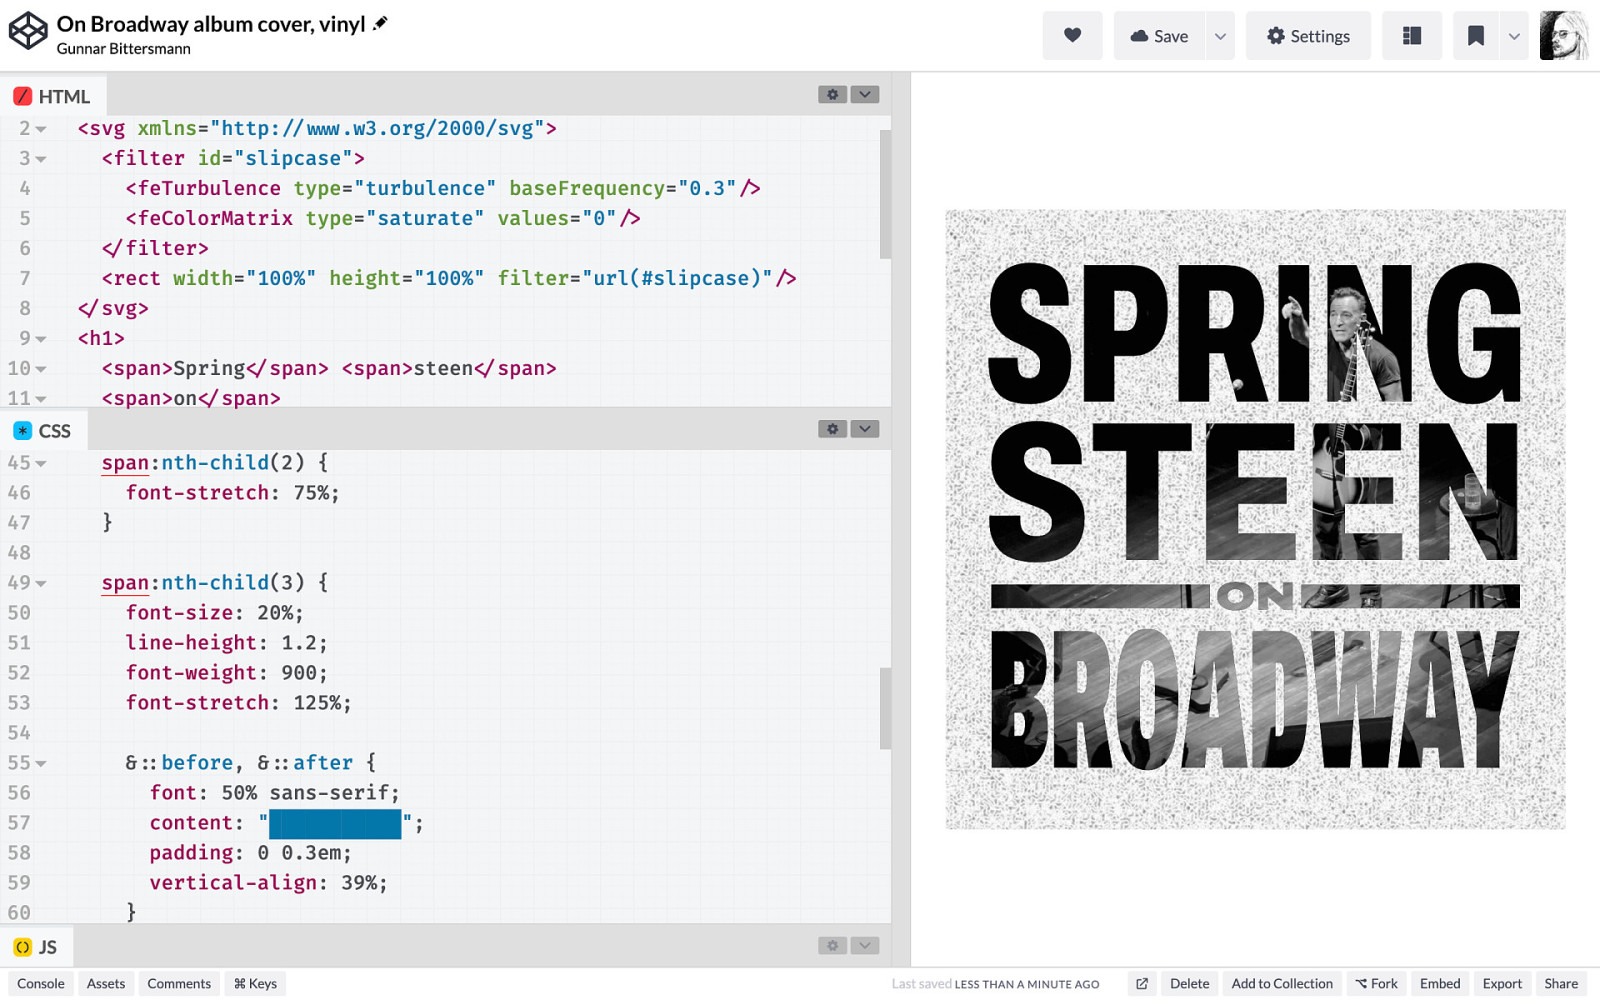
Task: Click author name Gunnar Bittersmann
Action: pyautogui.click(x=123, y=49)
